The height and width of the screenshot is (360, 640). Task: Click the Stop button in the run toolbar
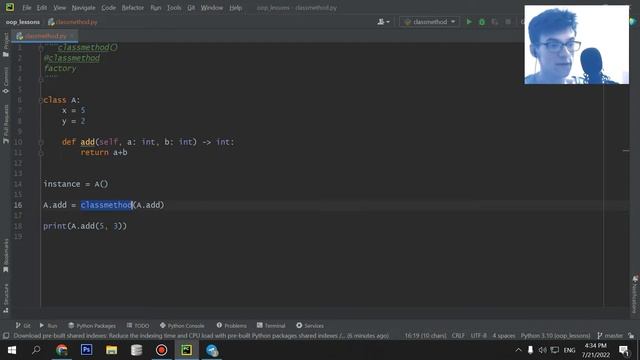point(508,22)
